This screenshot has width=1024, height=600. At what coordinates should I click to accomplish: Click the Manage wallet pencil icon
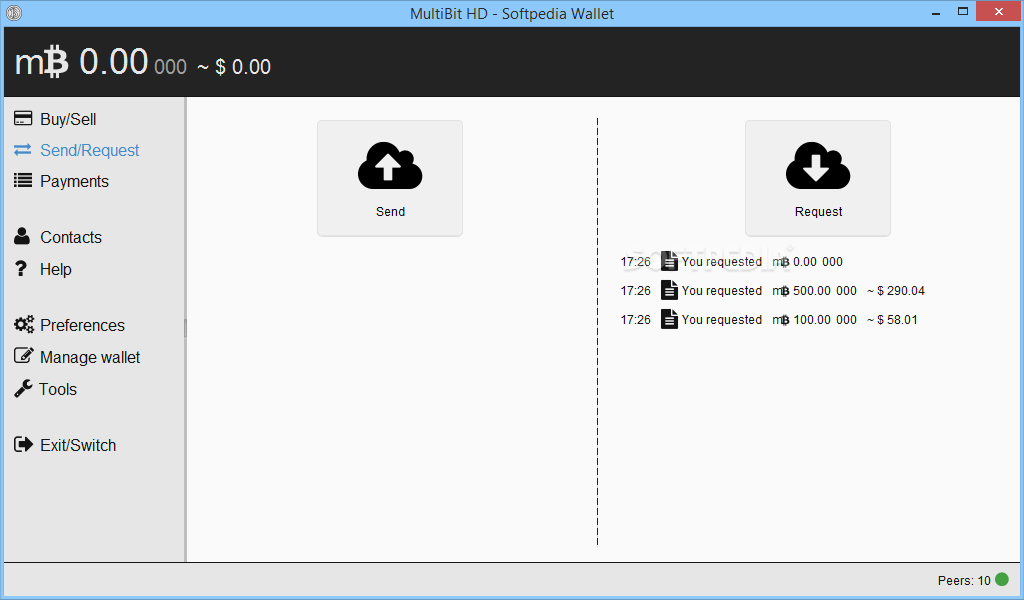(x=22, y=356)
